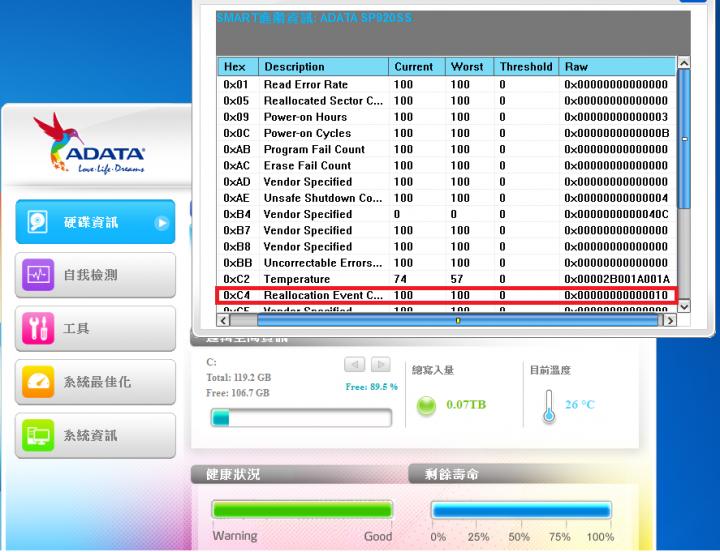720x552 pixels.
Task: Select the Erase Fail Count row
Action: (446, 165)
